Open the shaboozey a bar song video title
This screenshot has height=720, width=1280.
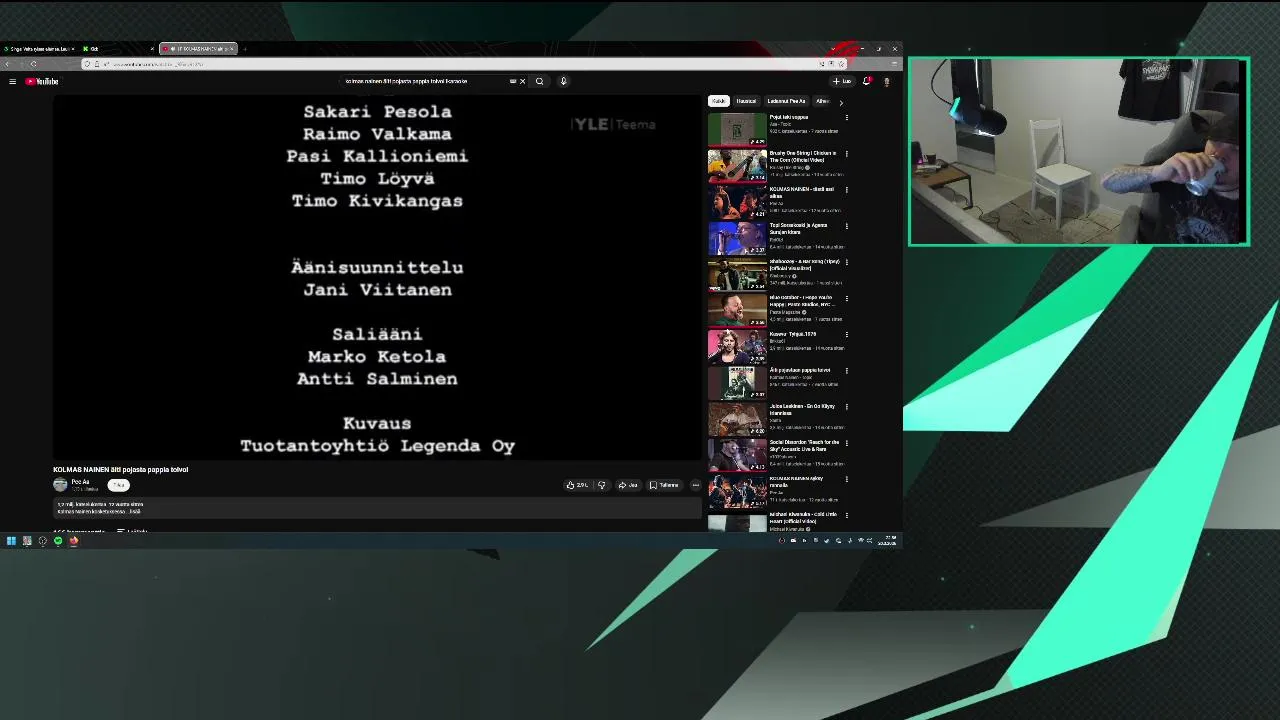point(804,265)
